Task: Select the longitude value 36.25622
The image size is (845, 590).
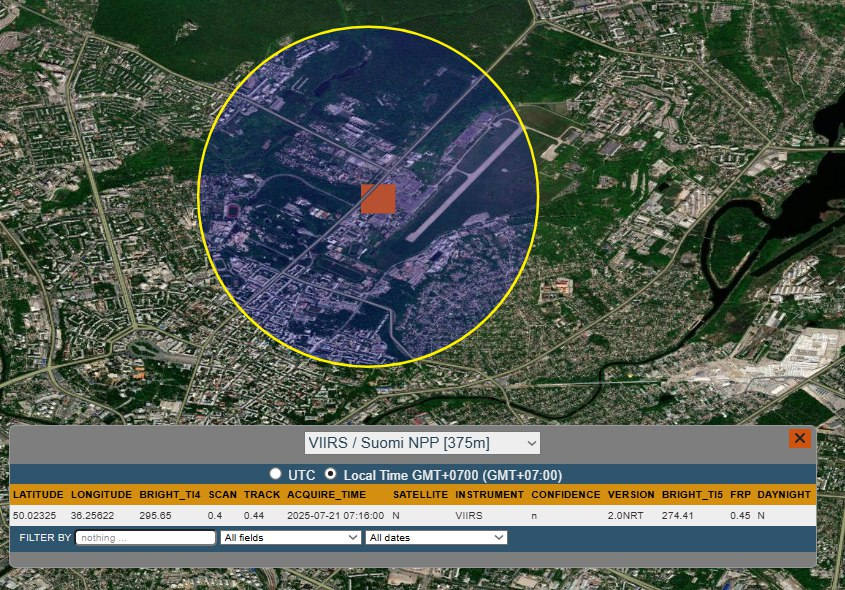Action: pyautogui.click(x=92, y=516)
